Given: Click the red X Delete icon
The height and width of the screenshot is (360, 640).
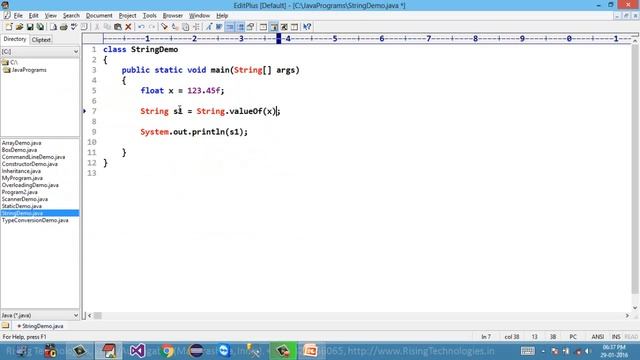Looking at the screenshot, I should (x=128, y=27).
